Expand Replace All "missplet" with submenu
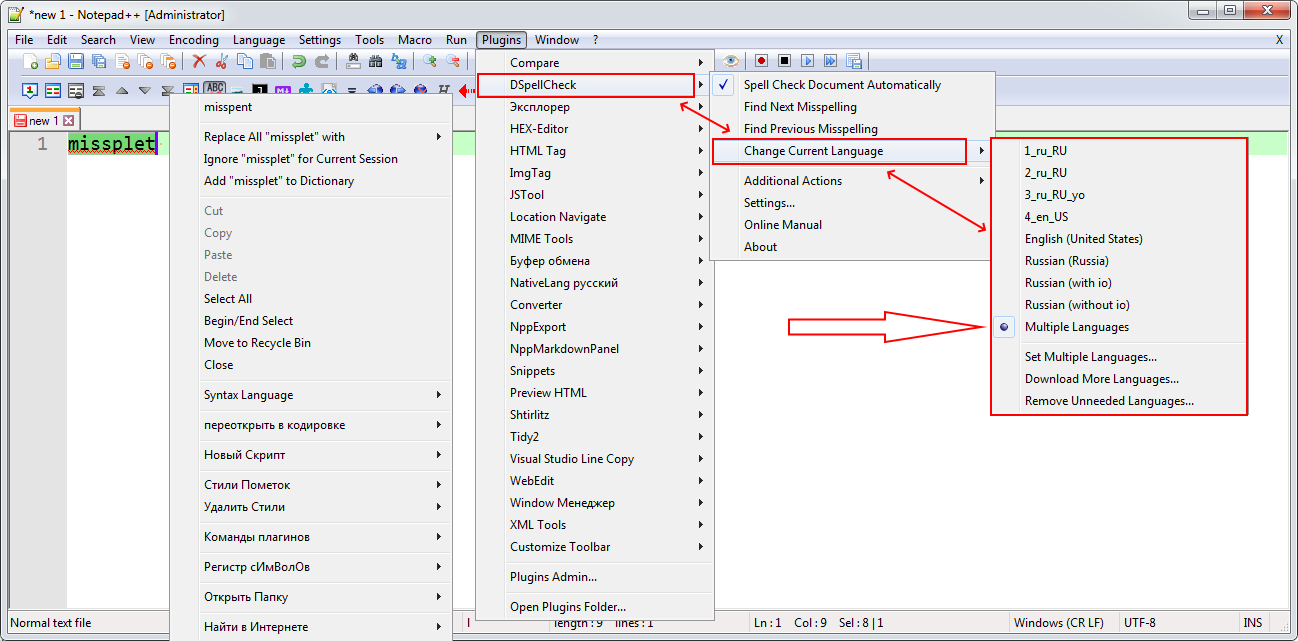The image size is (1298, 641). tap(310, 137)
